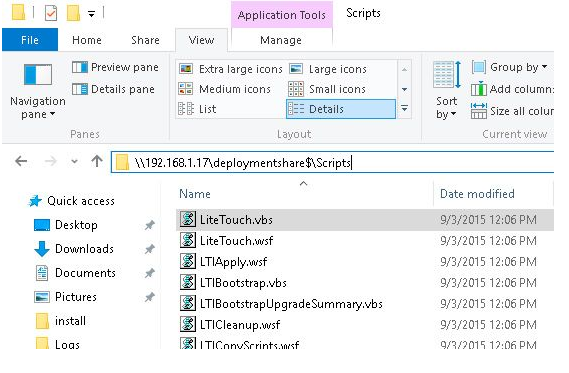
Task: Choose Medium icons layout
Action: click(225, 89)
